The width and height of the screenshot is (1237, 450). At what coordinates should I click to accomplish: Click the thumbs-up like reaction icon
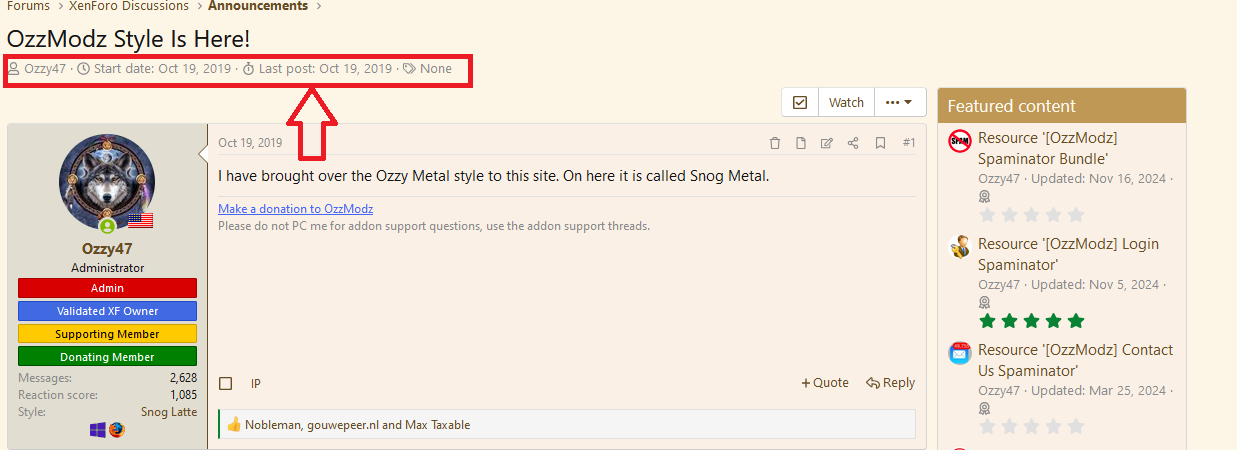[x=234, y=424]
